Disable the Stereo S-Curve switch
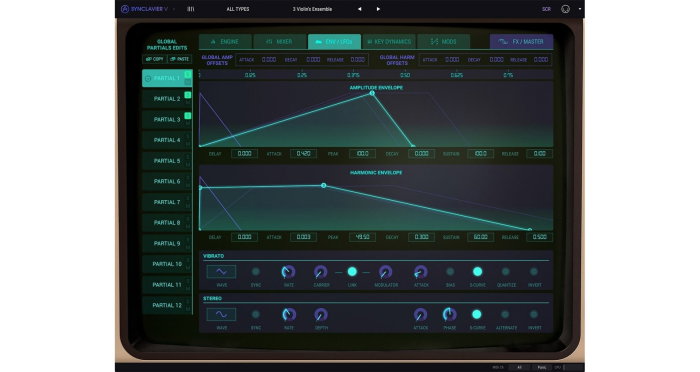 point(477,314)
